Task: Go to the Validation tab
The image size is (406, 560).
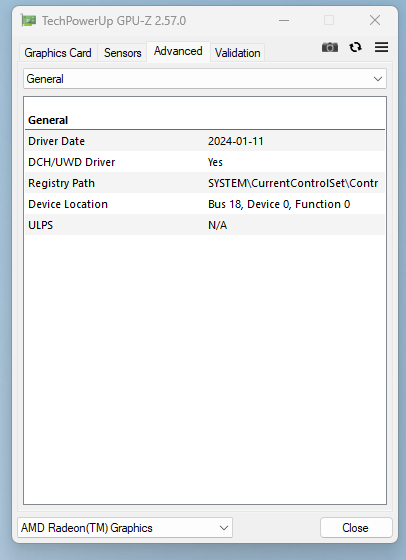Action: 237,53
